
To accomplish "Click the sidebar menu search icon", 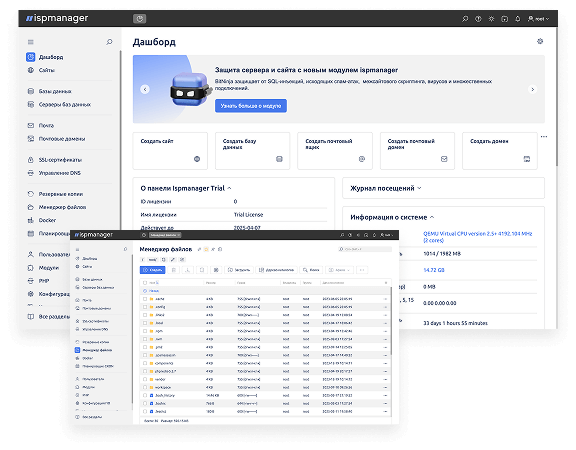I will [109, 42].
